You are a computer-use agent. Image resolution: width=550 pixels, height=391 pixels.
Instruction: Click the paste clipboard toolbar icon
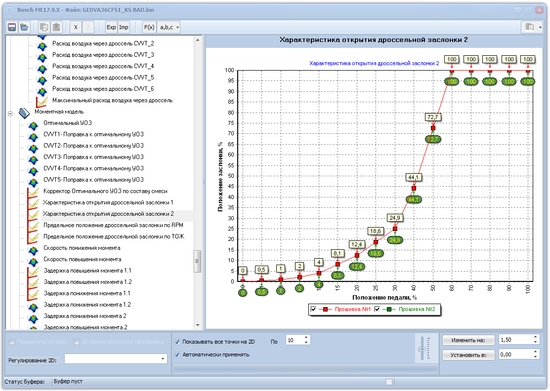point(56,27)
